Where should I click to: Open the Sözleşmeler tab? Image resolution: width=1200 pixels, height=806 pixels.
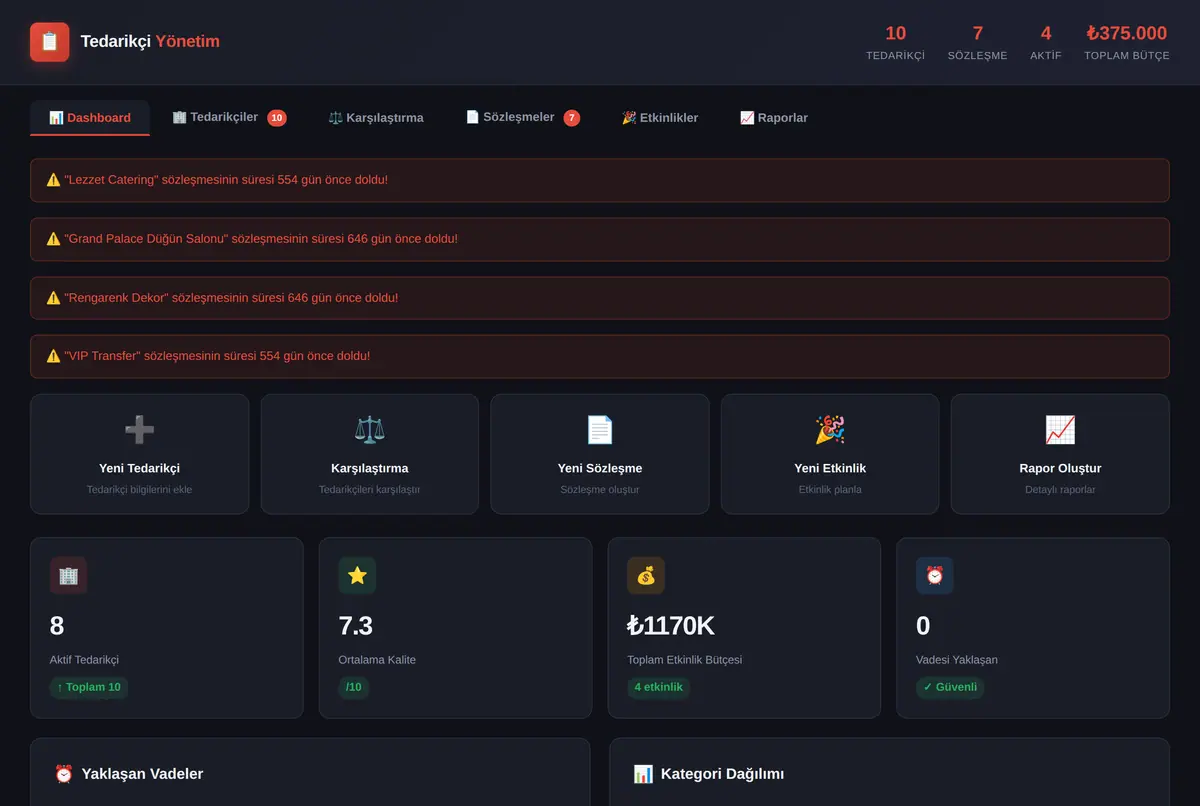[523, 118]
